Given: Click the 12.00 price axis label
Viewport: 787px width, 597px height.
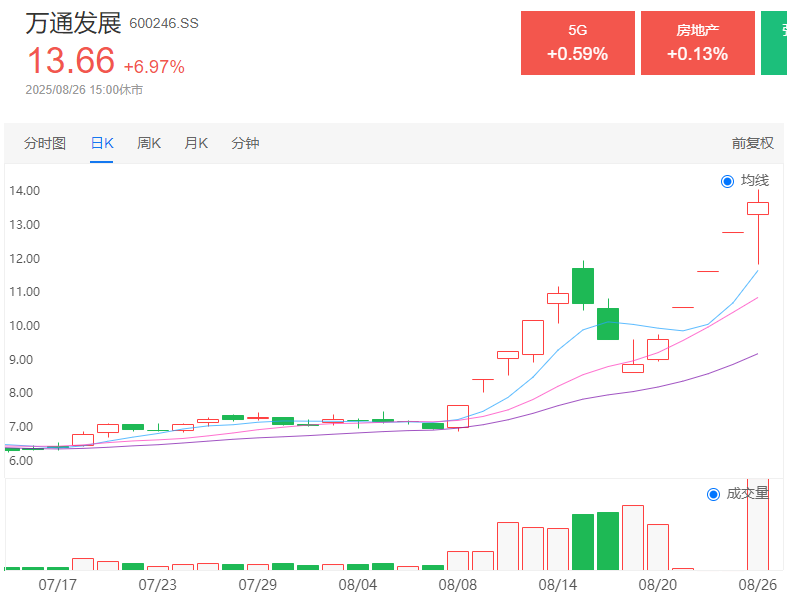Looking at the screenshot, I should [24, 259].
